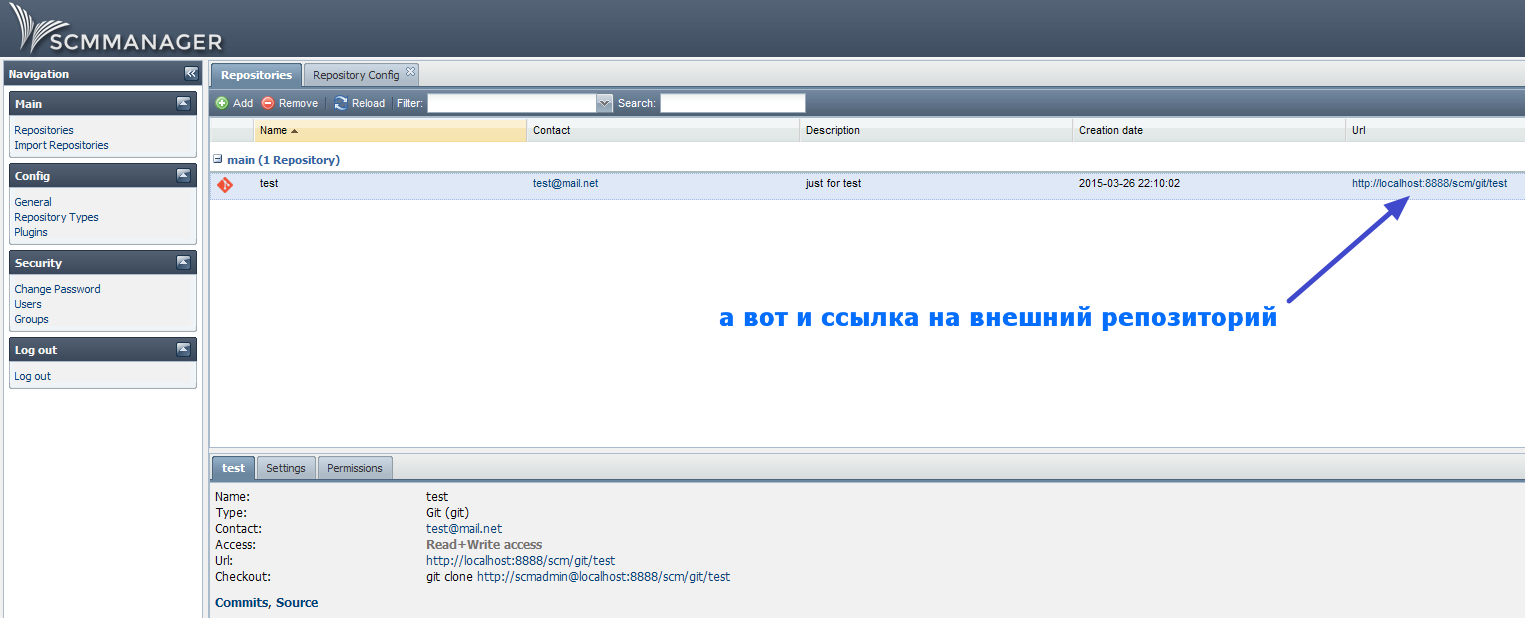Close the Repository Config tab
Viewport: 1525px width, 618px height.
click(410, 72)
